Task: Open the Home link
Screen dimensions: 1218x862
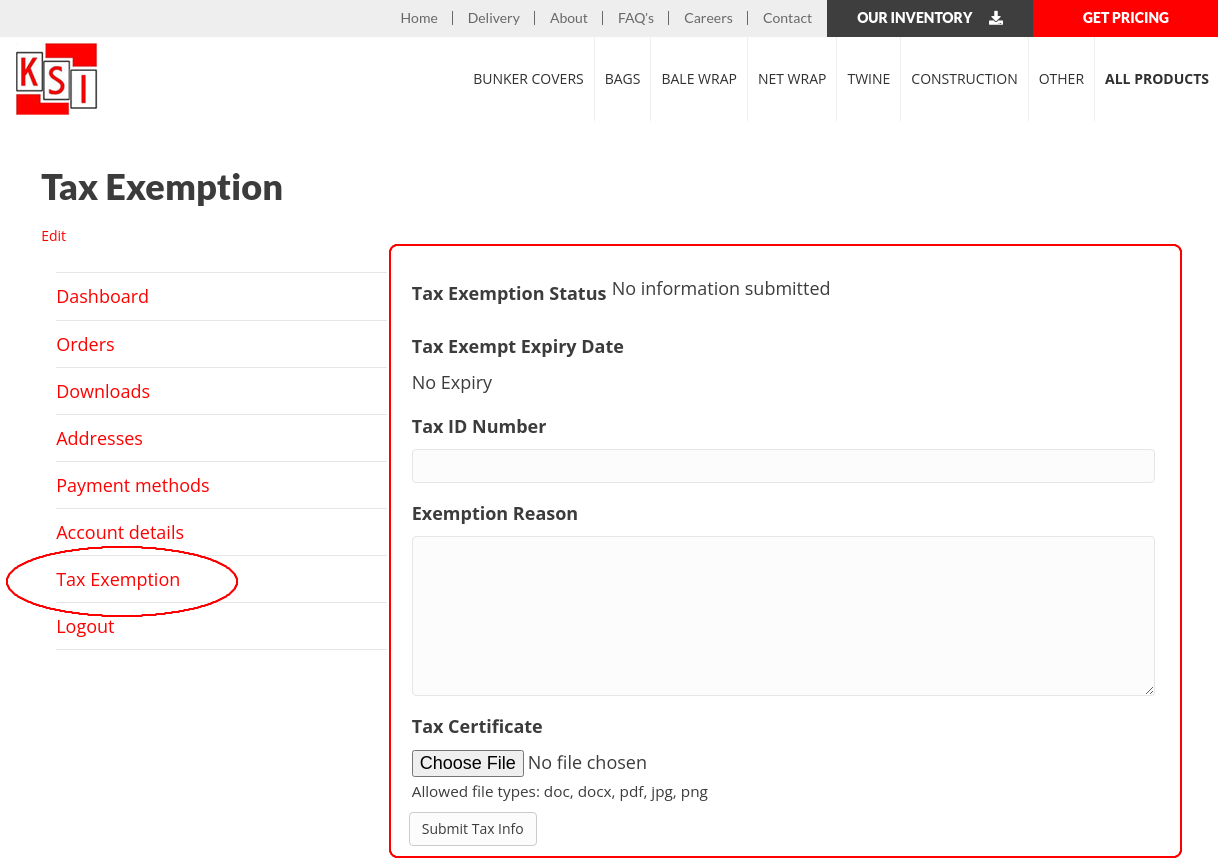Action: (419, 18)
